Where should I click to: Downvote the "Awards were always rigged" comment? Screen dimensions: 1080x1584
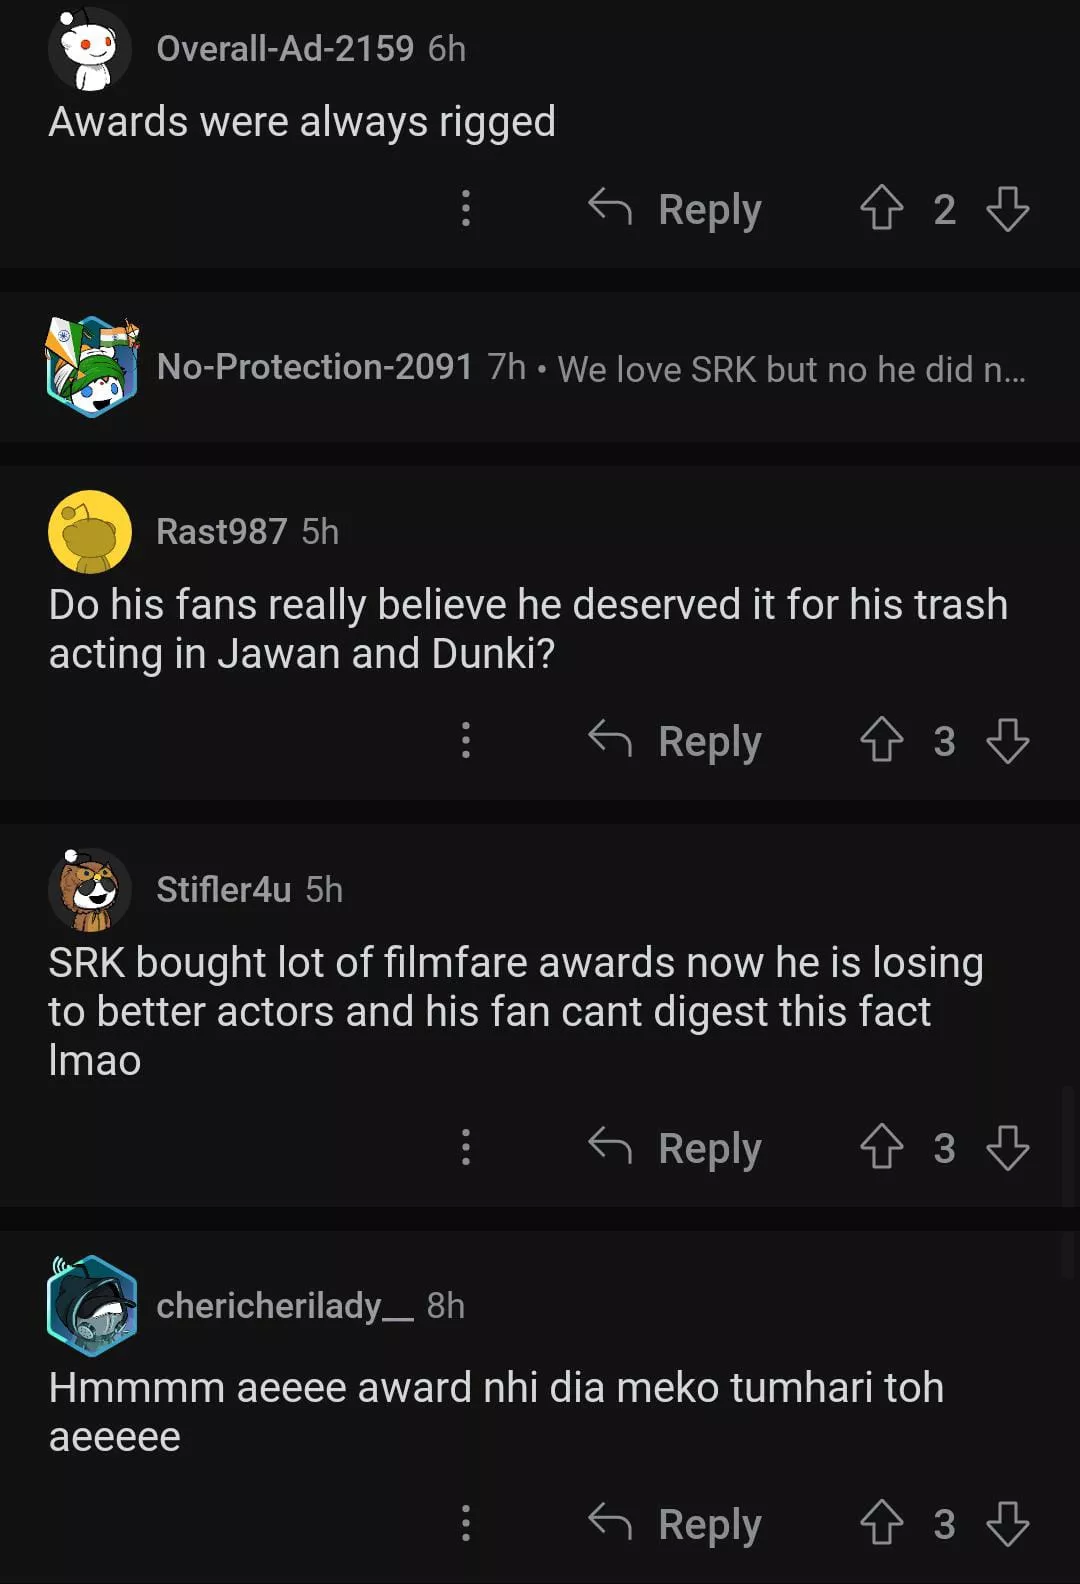(x=1007, y=208)
